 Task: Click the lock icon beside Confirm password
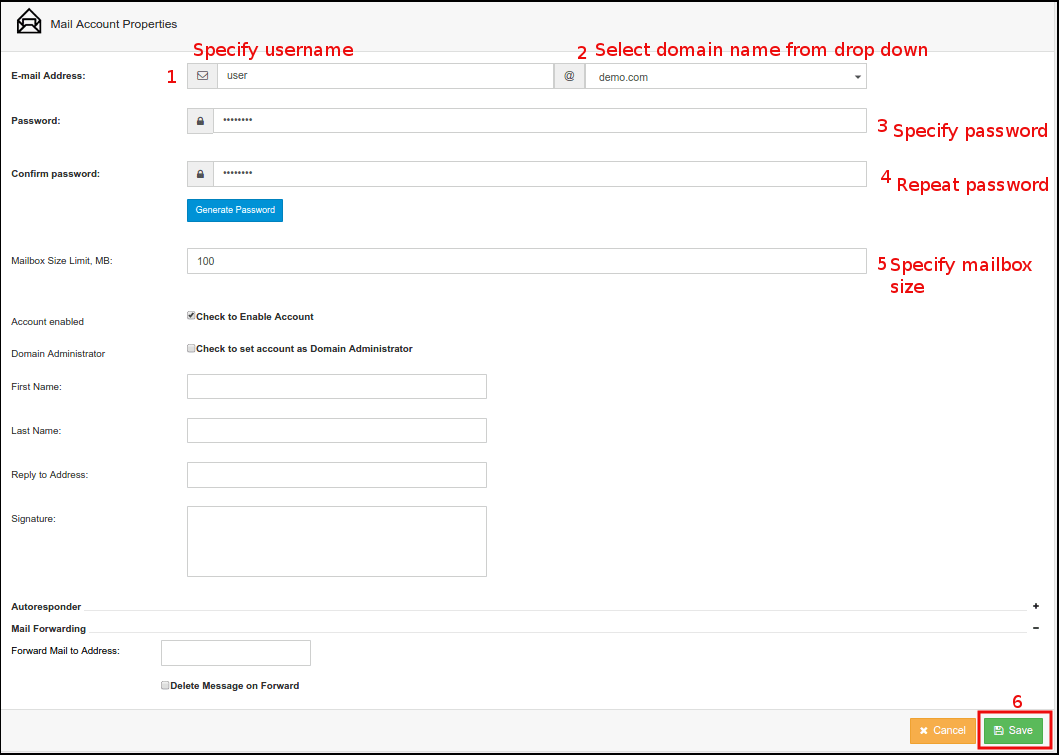click(200, 174)
